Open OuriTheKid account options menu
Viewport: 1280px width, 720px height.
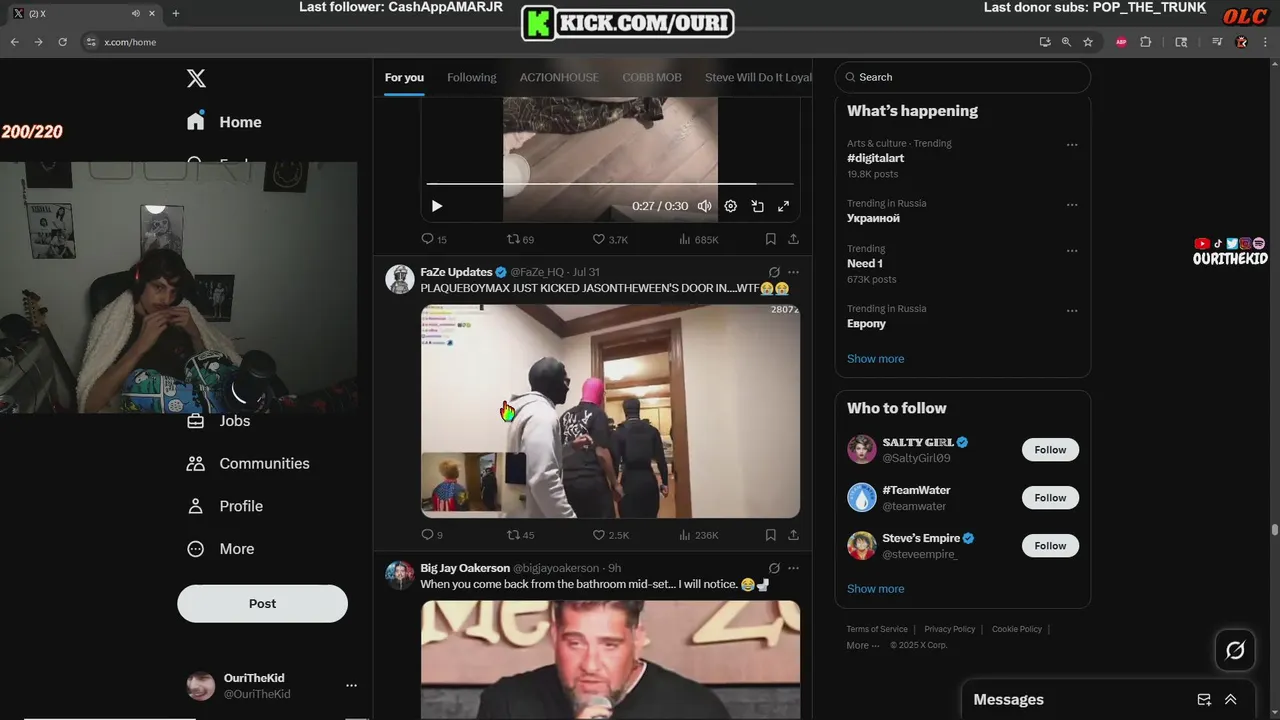351,686
